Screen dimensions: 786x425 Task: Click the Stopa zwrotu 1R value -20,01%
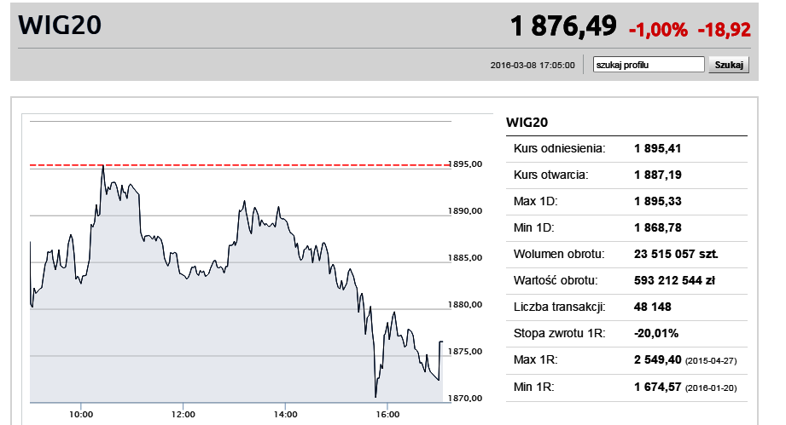pyautogui.click(x=656, y=333)
